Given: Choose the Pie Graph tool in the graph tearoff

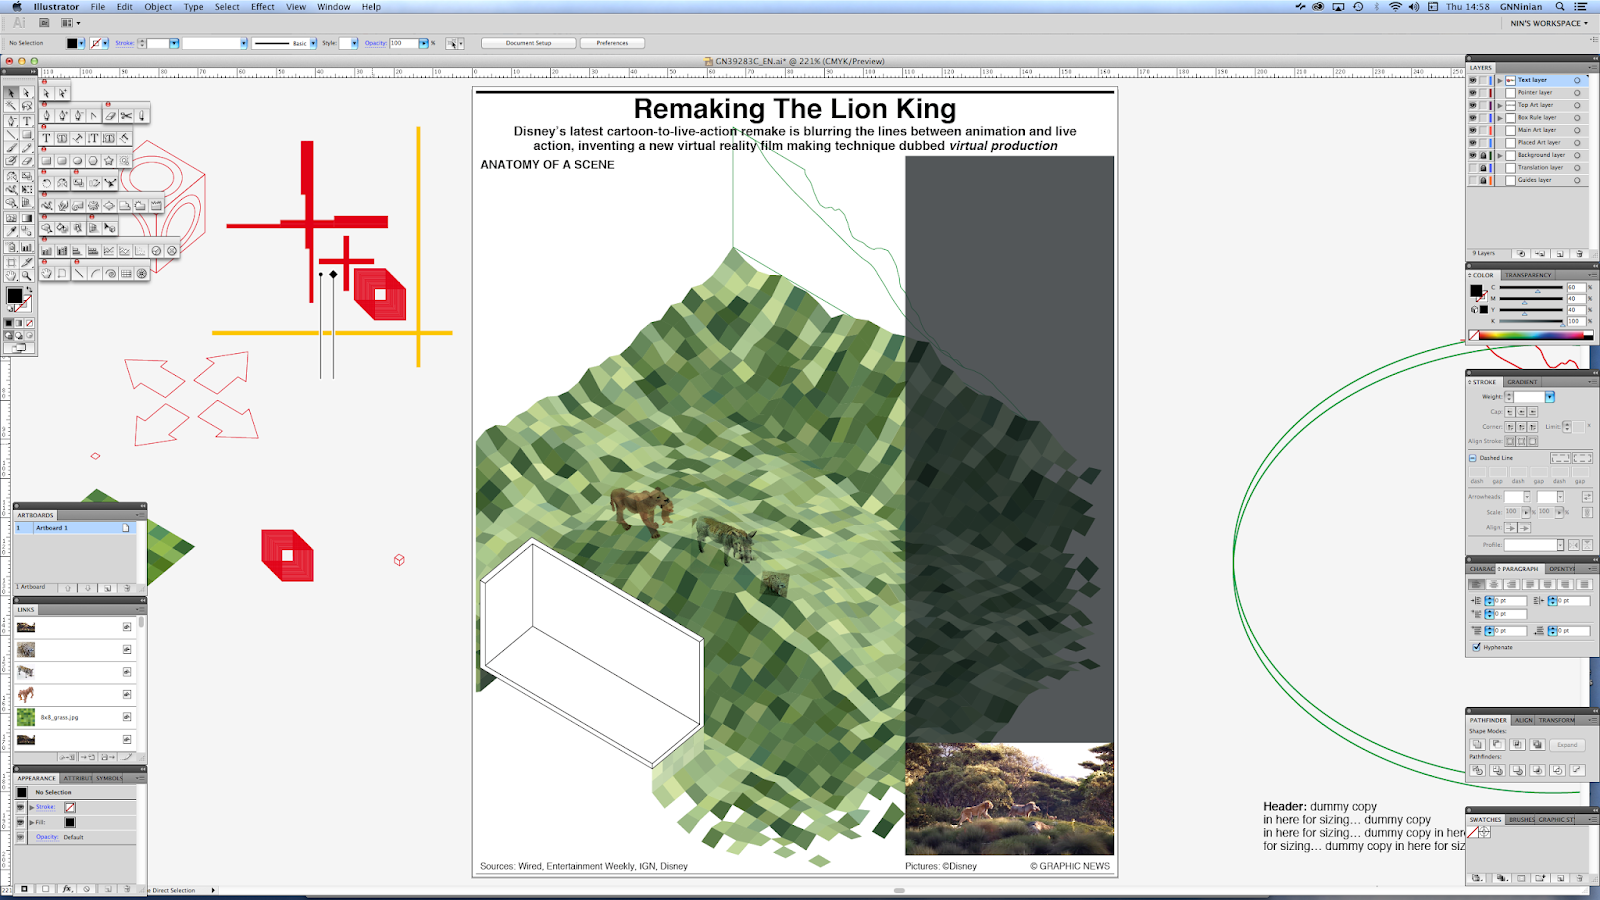Looking at the screenshot, I should [156, 251].
